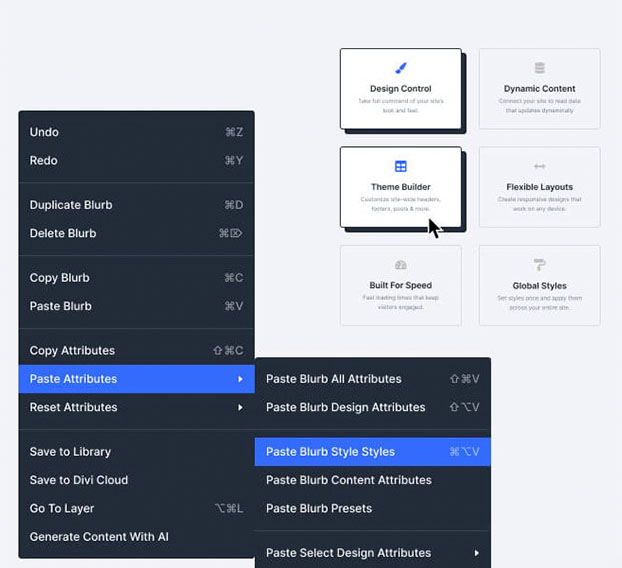Click Copy Attributes menu option
Viewport: 622px width, 568px height.
[x=72, y=351]
